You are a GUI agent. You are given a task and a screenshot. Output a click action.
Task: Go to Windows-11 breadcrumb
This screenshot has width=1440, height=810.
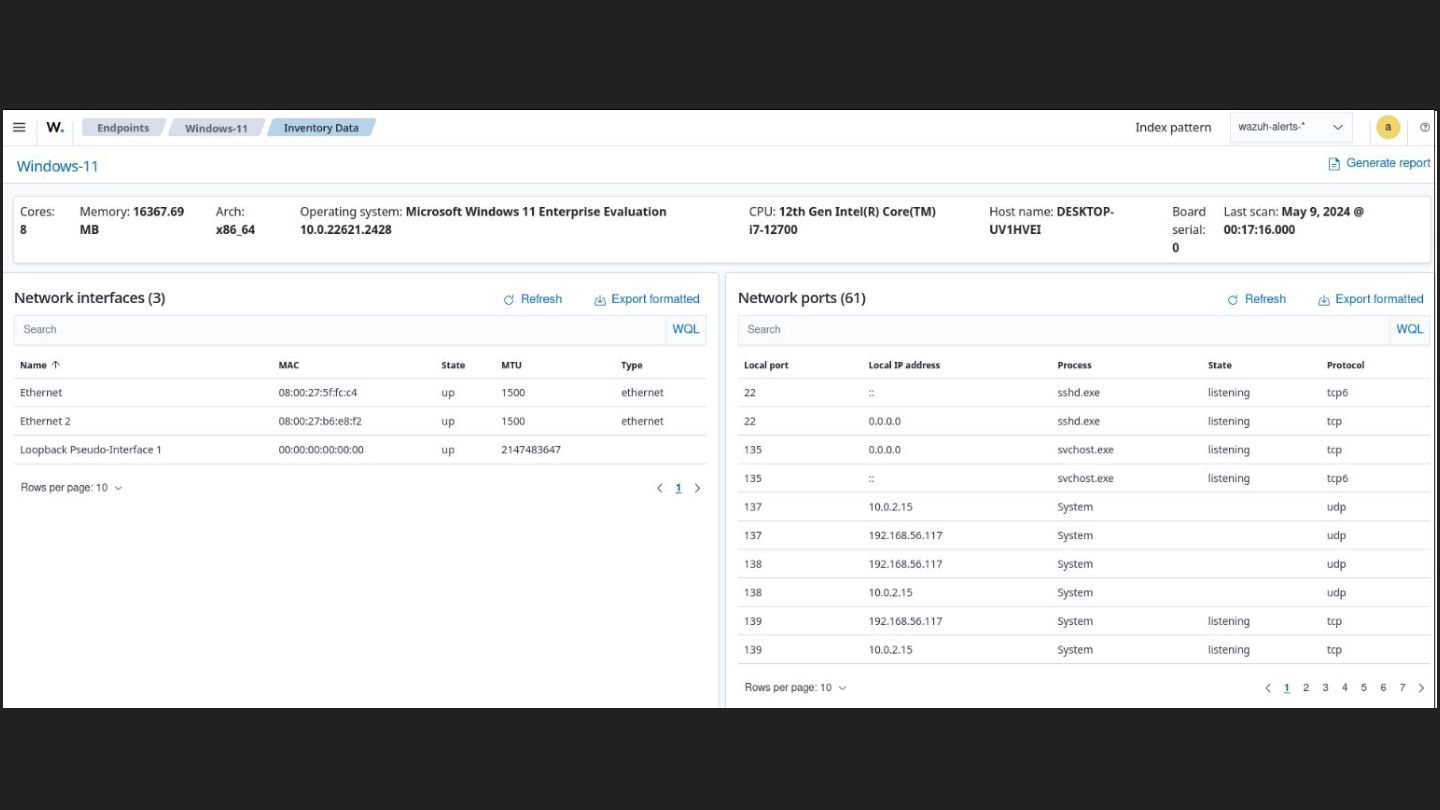[x=216, y=128]
